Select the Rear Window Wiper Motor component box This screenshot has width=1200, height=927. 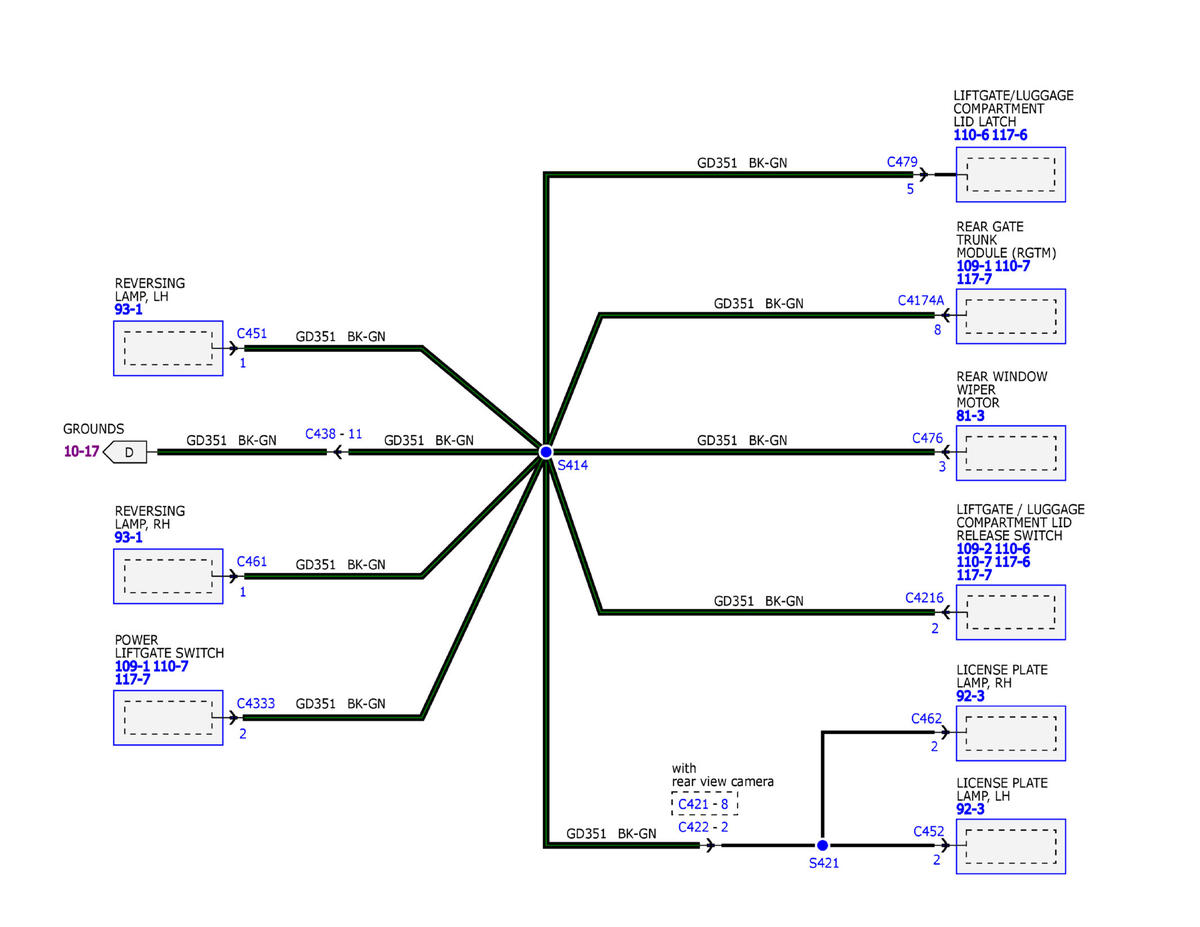(1010, 453)
